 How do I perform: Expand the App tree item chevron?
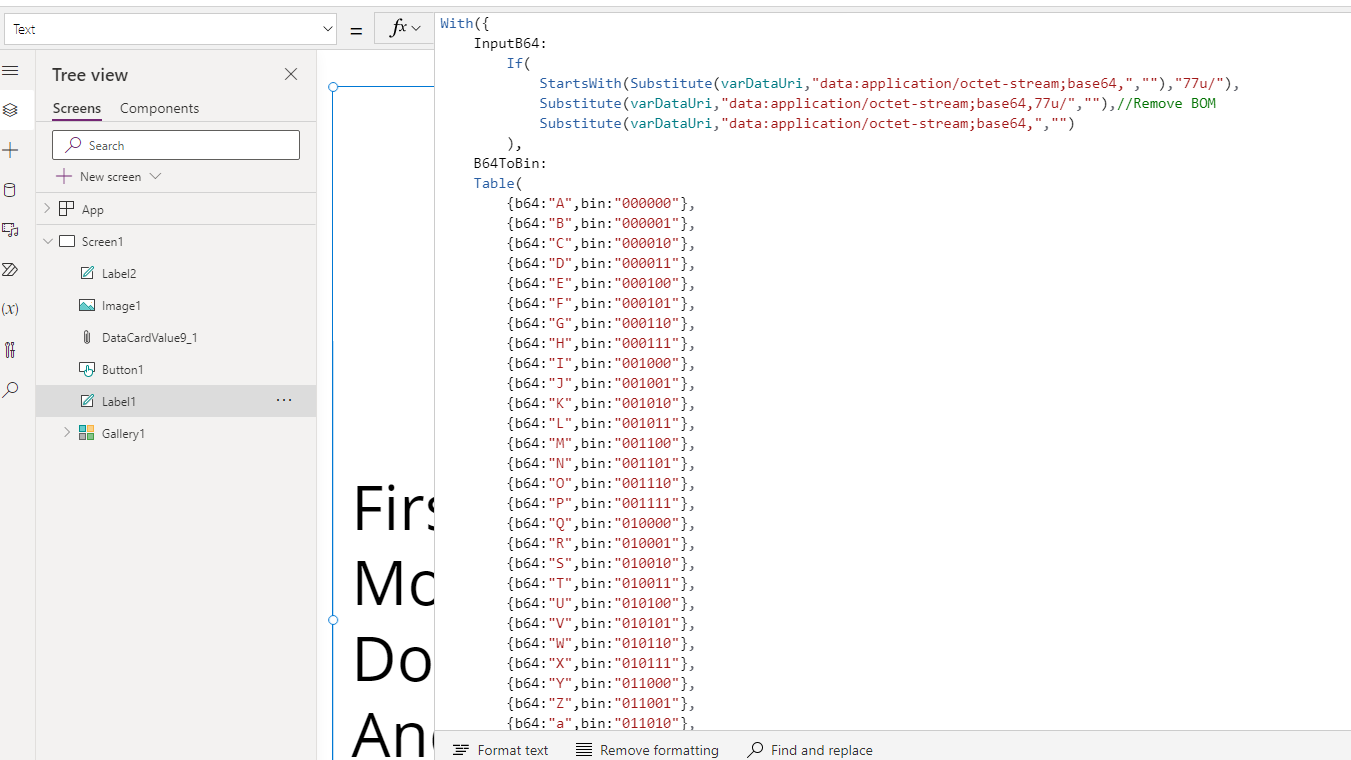click(46, 208)
